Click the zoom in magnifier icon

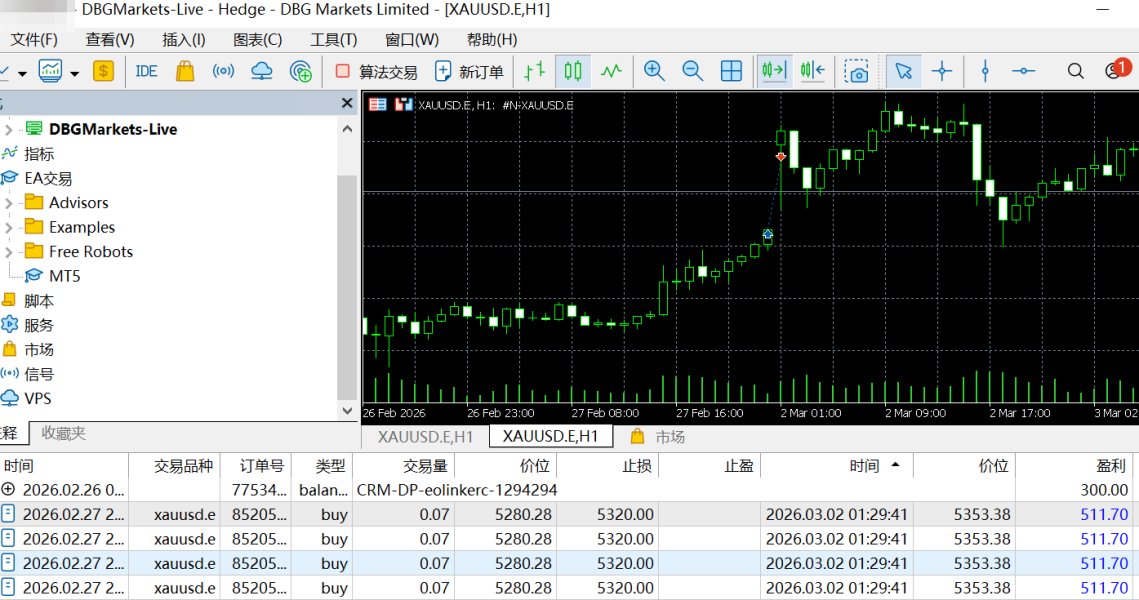pos(654,71)
